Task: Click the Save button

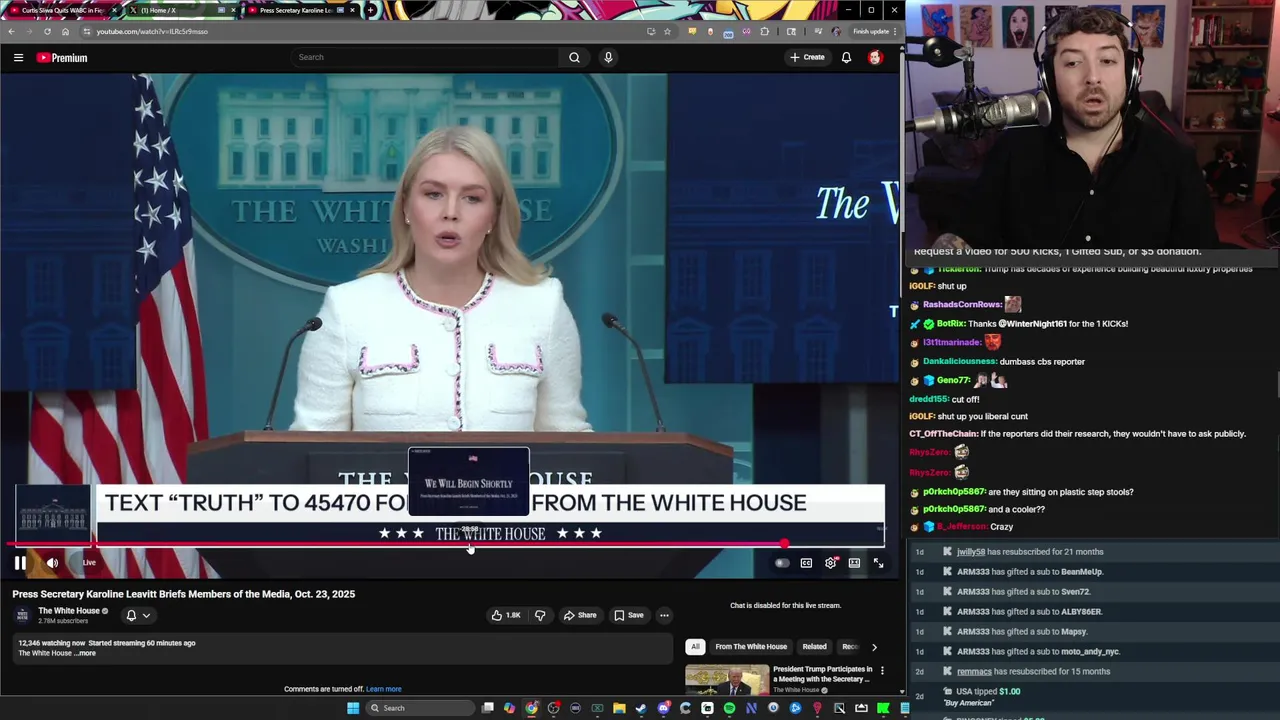Action: (x=628, y=615)
